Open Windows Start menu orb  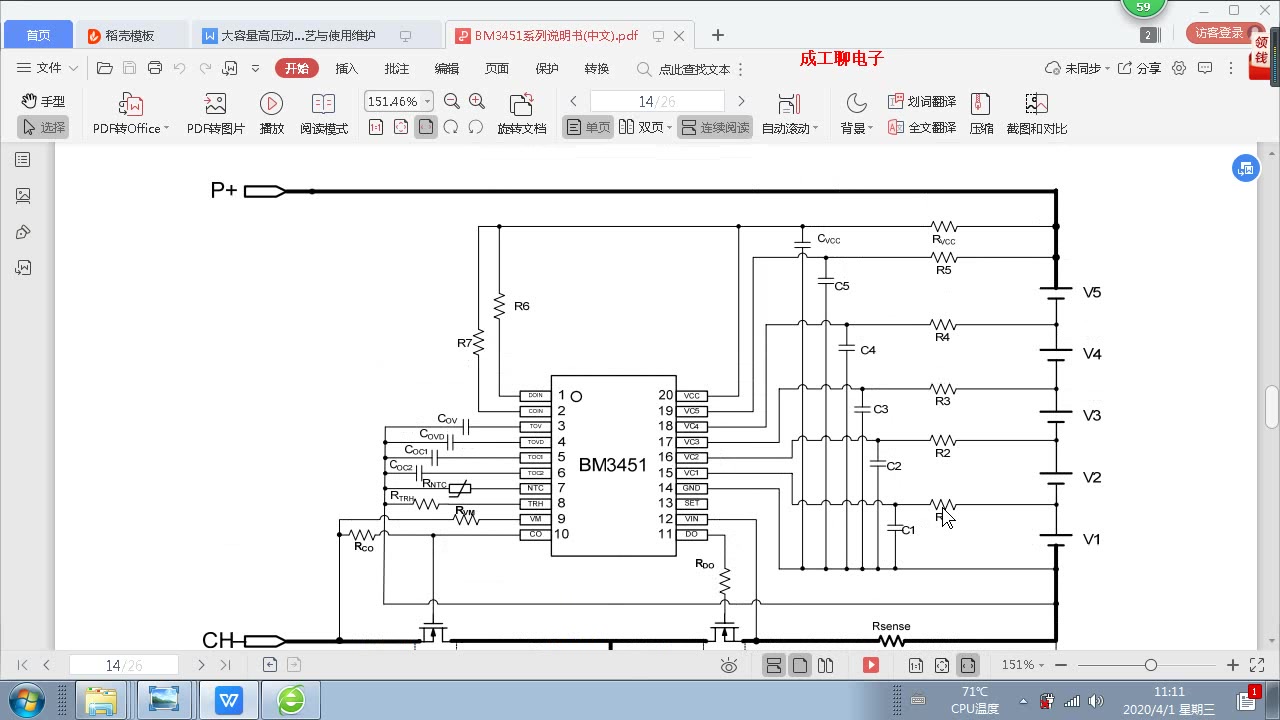coord(25,699)
